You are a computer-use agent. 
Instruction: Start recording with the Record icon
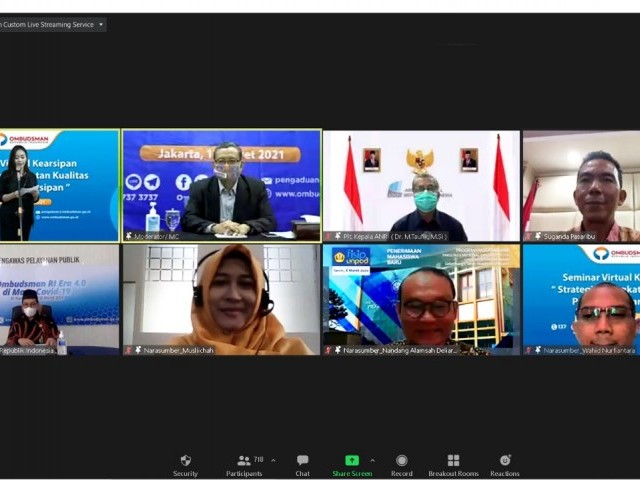[x=401, y=460]
